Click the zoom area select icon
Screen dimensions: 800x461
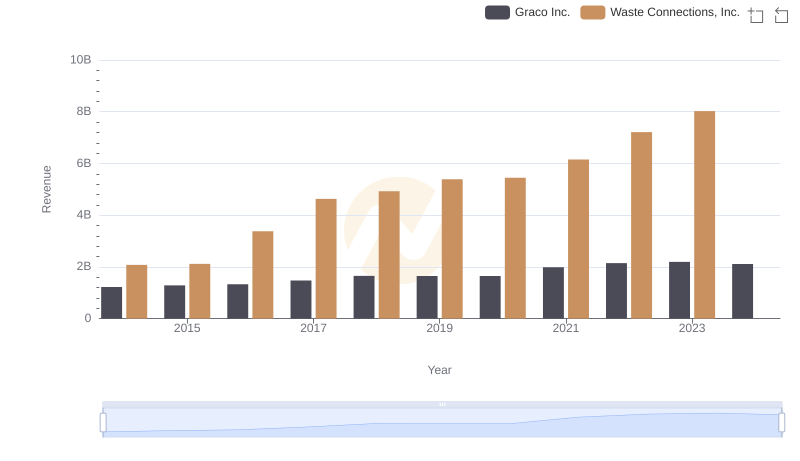point(756,15)
